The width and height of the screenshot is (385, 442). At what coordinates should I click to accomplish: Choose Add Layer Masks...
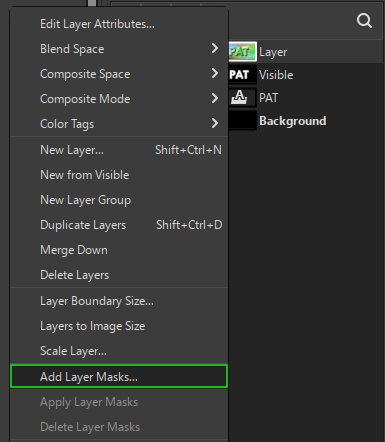(x=119, y=376)
